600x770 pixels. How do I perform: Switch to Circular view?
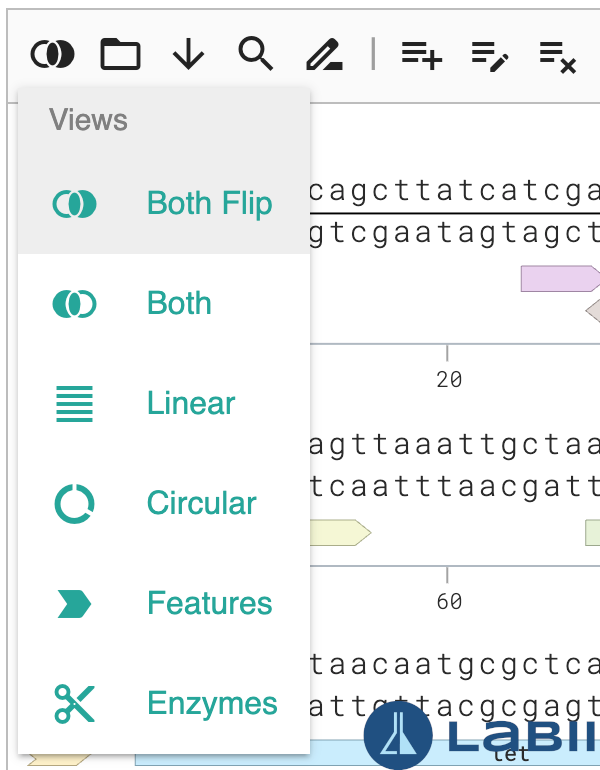(x=201, y=504)
